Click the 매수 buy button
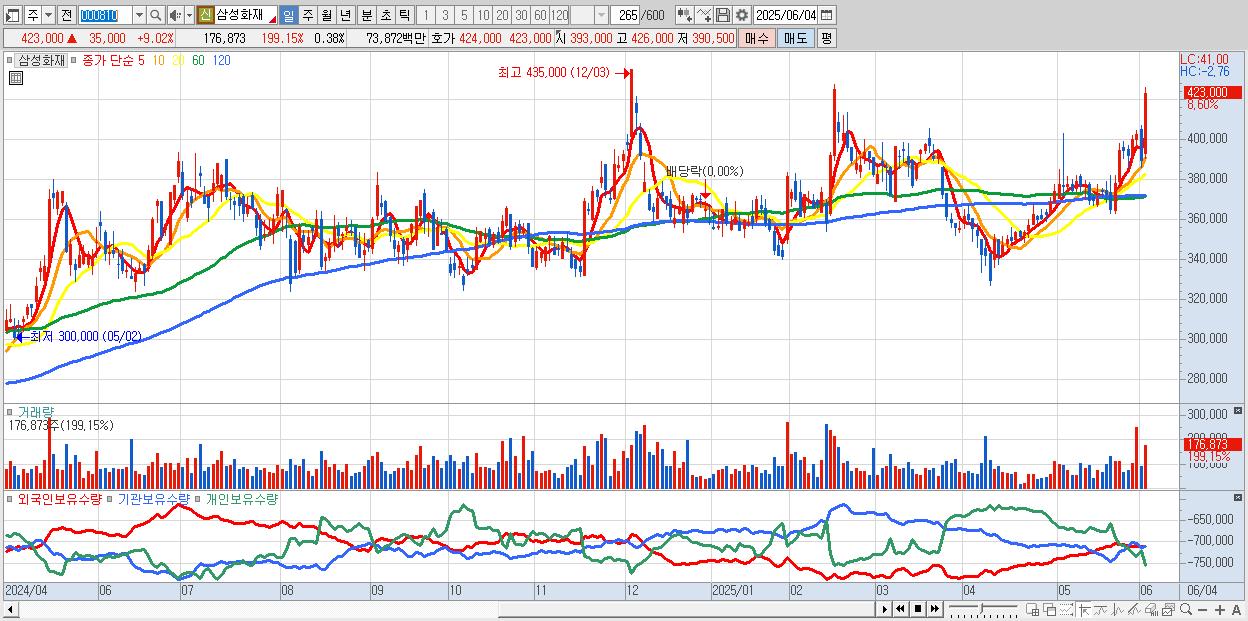 pos(756,38)
